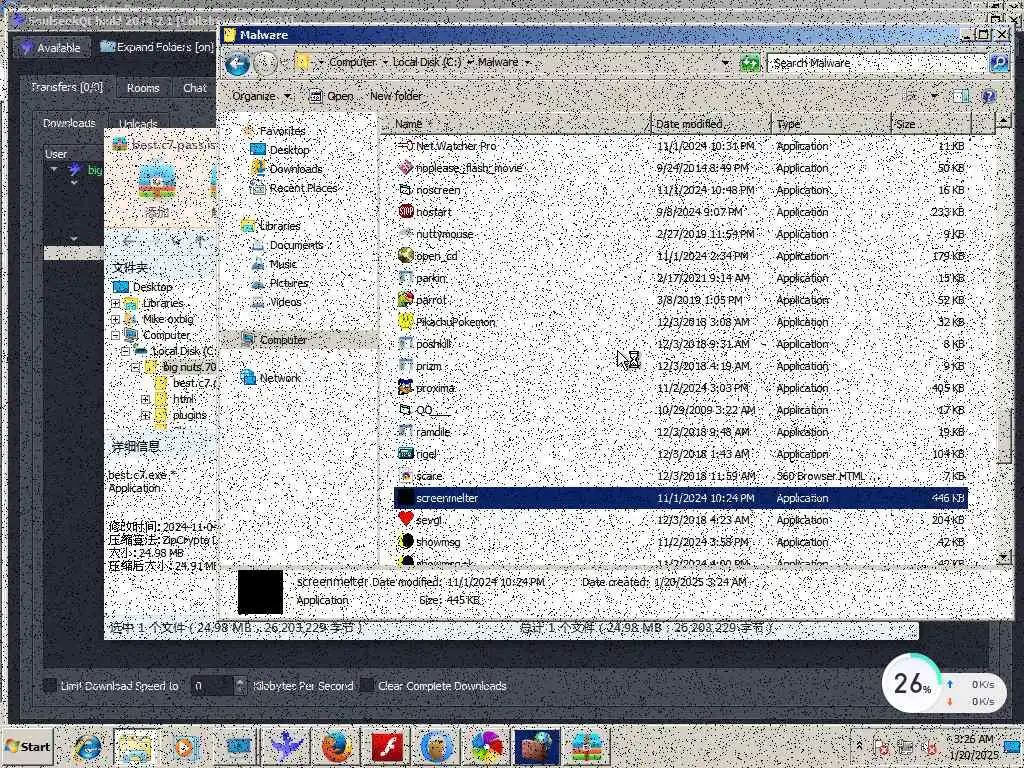Open the Malware breadcrumb dropdown arrow

pos(528,63)
